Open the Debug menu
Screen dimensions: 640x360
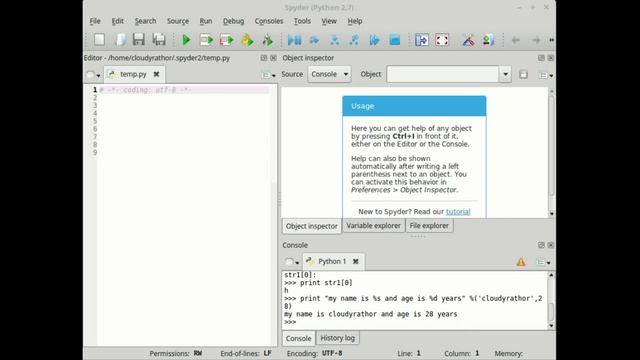click(x=233, y=21)
